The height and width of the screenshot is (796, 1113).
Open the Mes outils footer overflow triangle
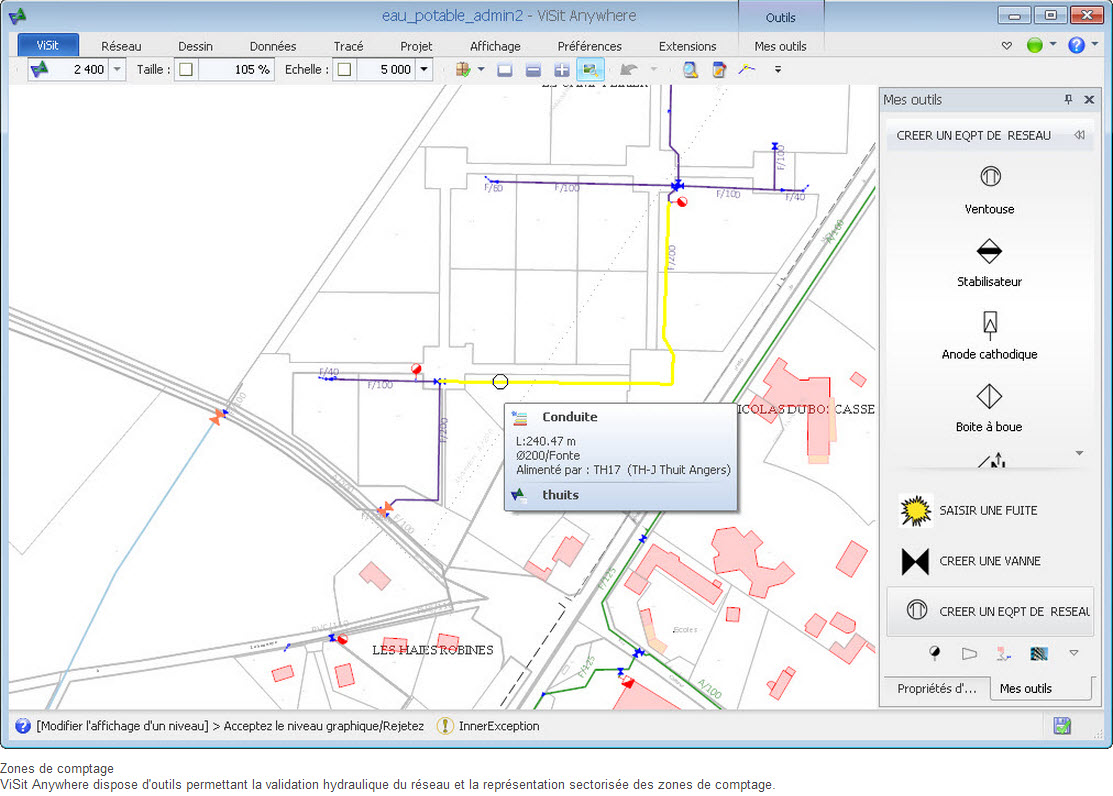pos(1074,653)
